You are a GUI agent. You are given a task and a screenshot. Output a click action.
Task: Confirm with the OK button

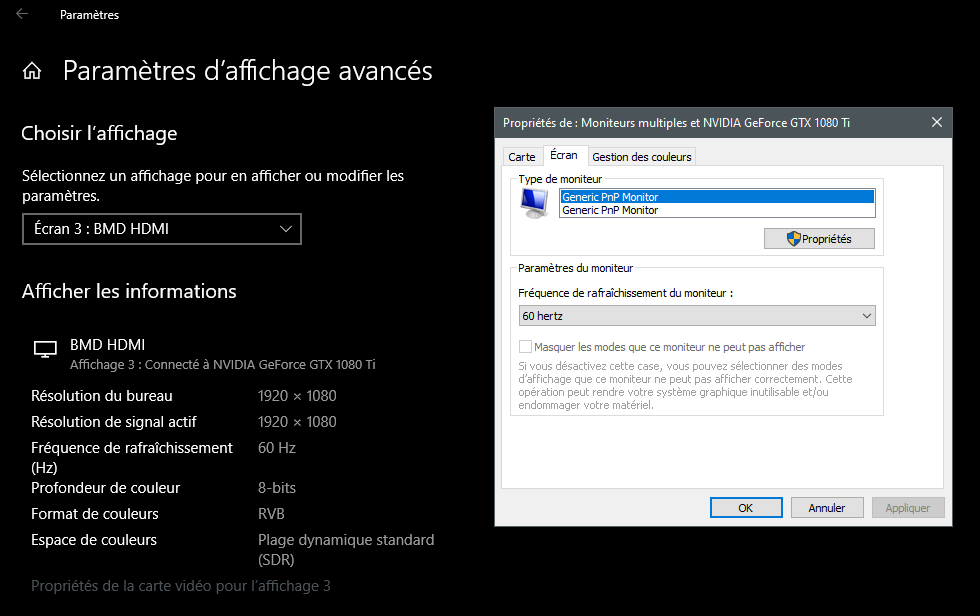click(x=746, y=508)
